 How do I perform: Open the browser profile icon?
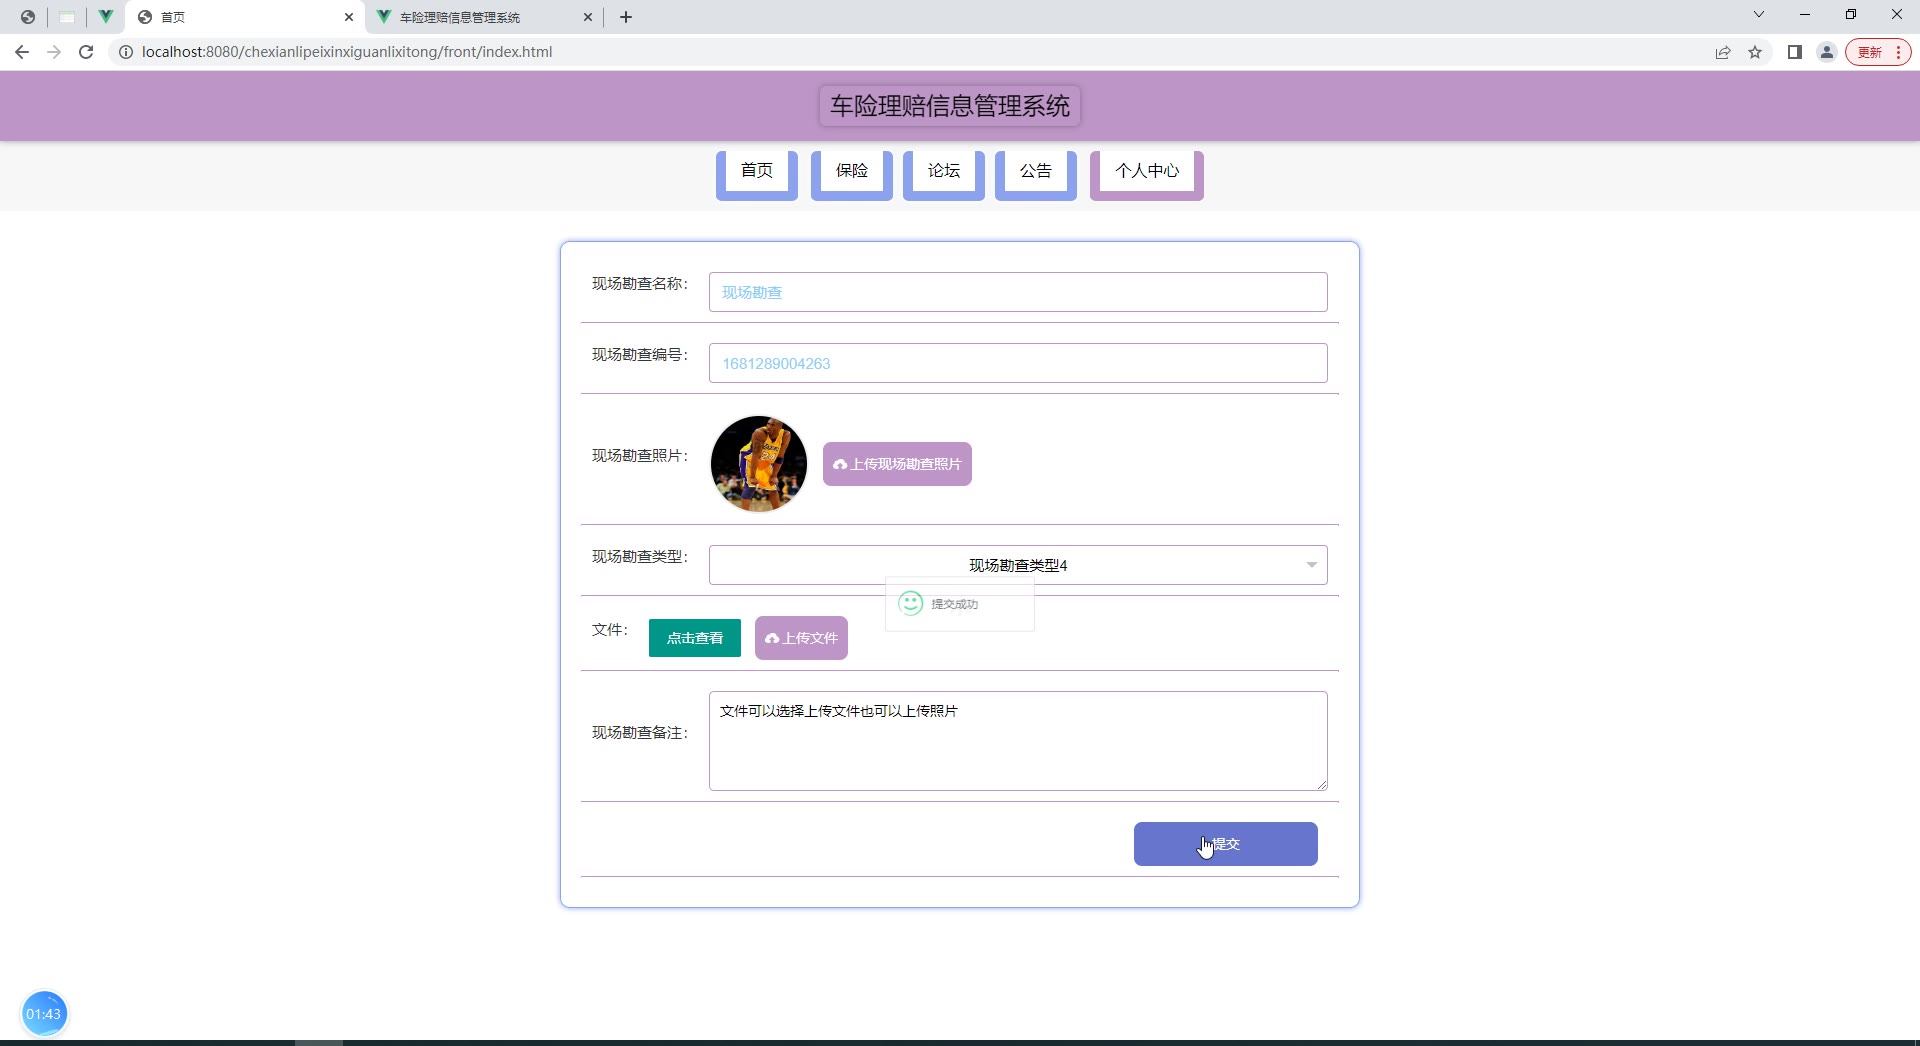(x=1827, y=52)
